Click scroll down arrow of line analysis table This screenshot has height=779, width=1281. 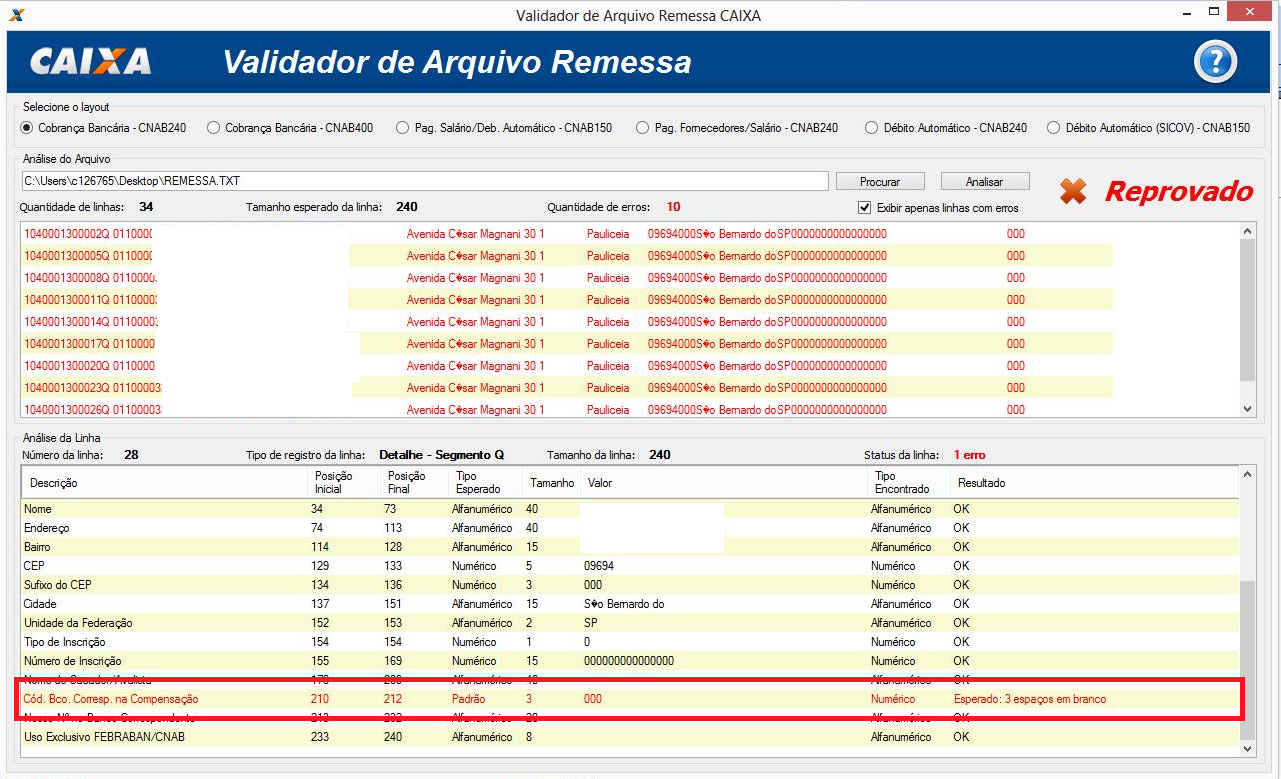pyautogui.click(x=1247, y=747)
